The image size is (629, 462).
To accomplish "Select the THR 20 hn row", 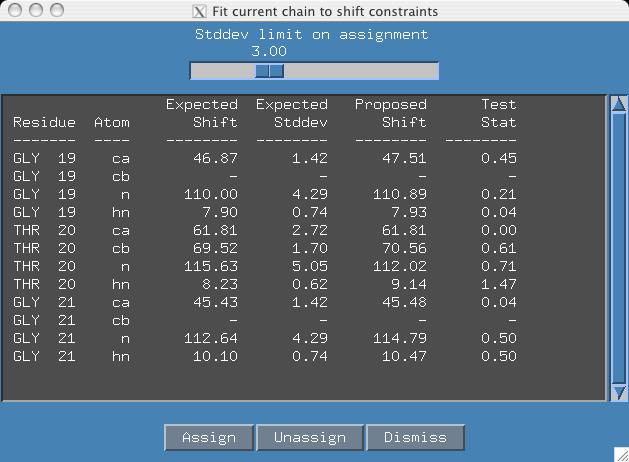I will click(265, 284).
